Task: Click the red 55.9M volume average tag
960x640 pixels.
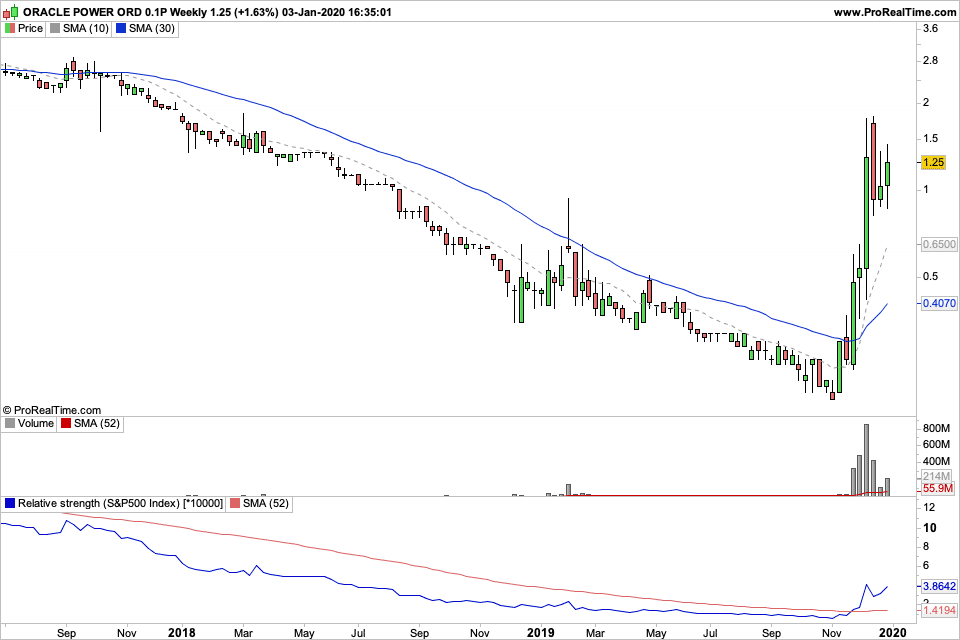Action: (937, 488)
